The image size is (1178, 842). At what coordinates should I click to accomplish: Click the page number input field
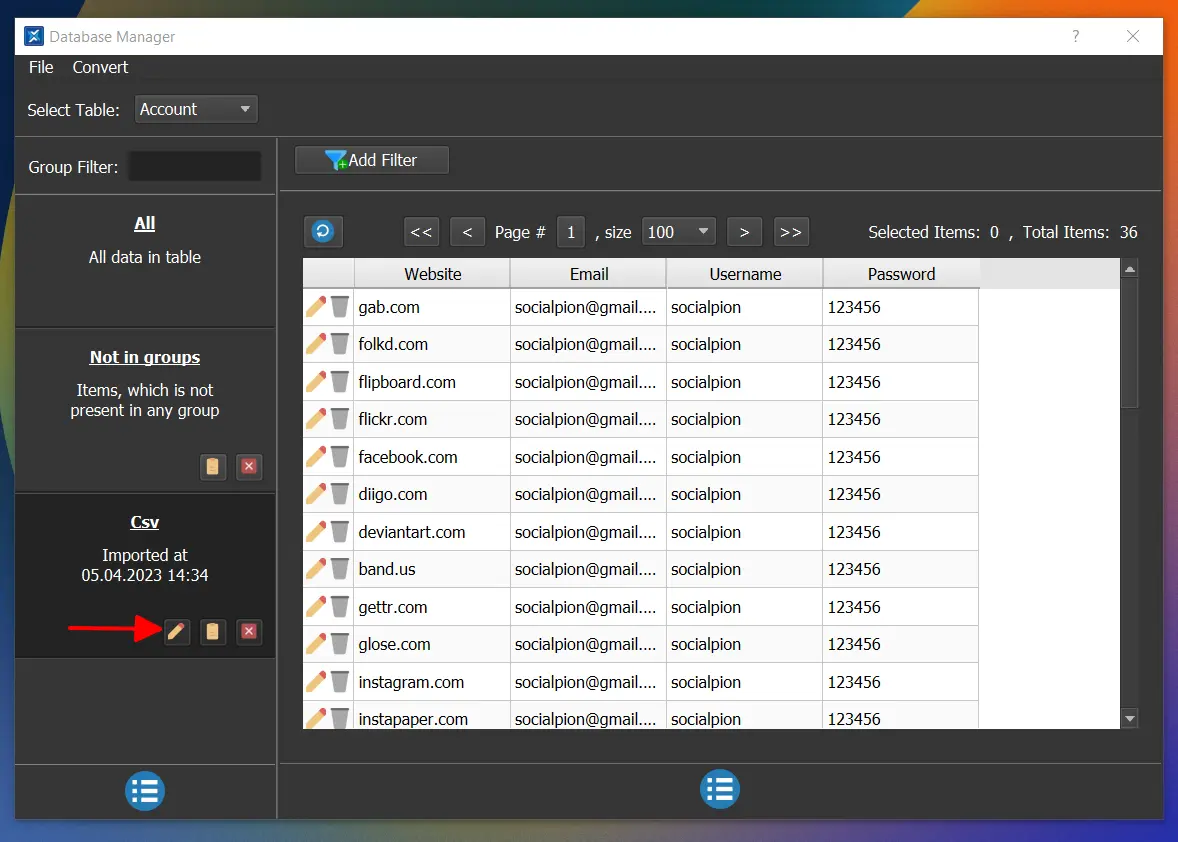click(571, 232)
